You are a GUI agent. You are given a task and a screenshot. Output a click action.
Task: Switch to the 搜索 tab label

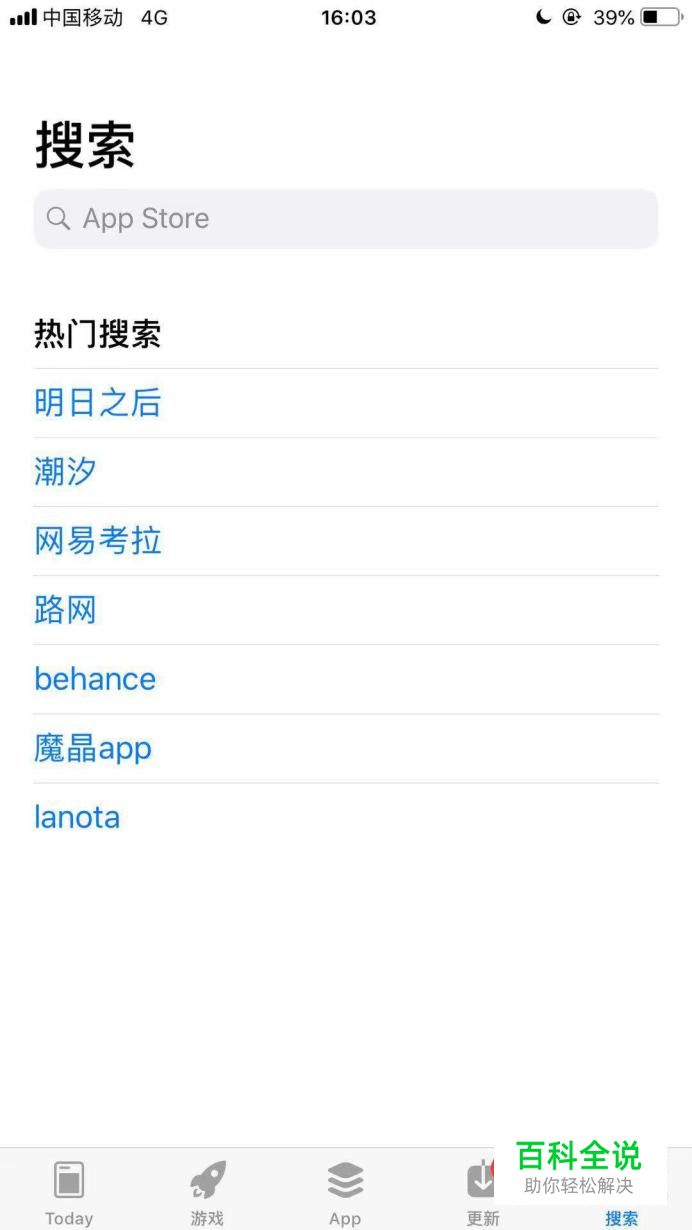pyautogui.click(x=622, y=1218)
